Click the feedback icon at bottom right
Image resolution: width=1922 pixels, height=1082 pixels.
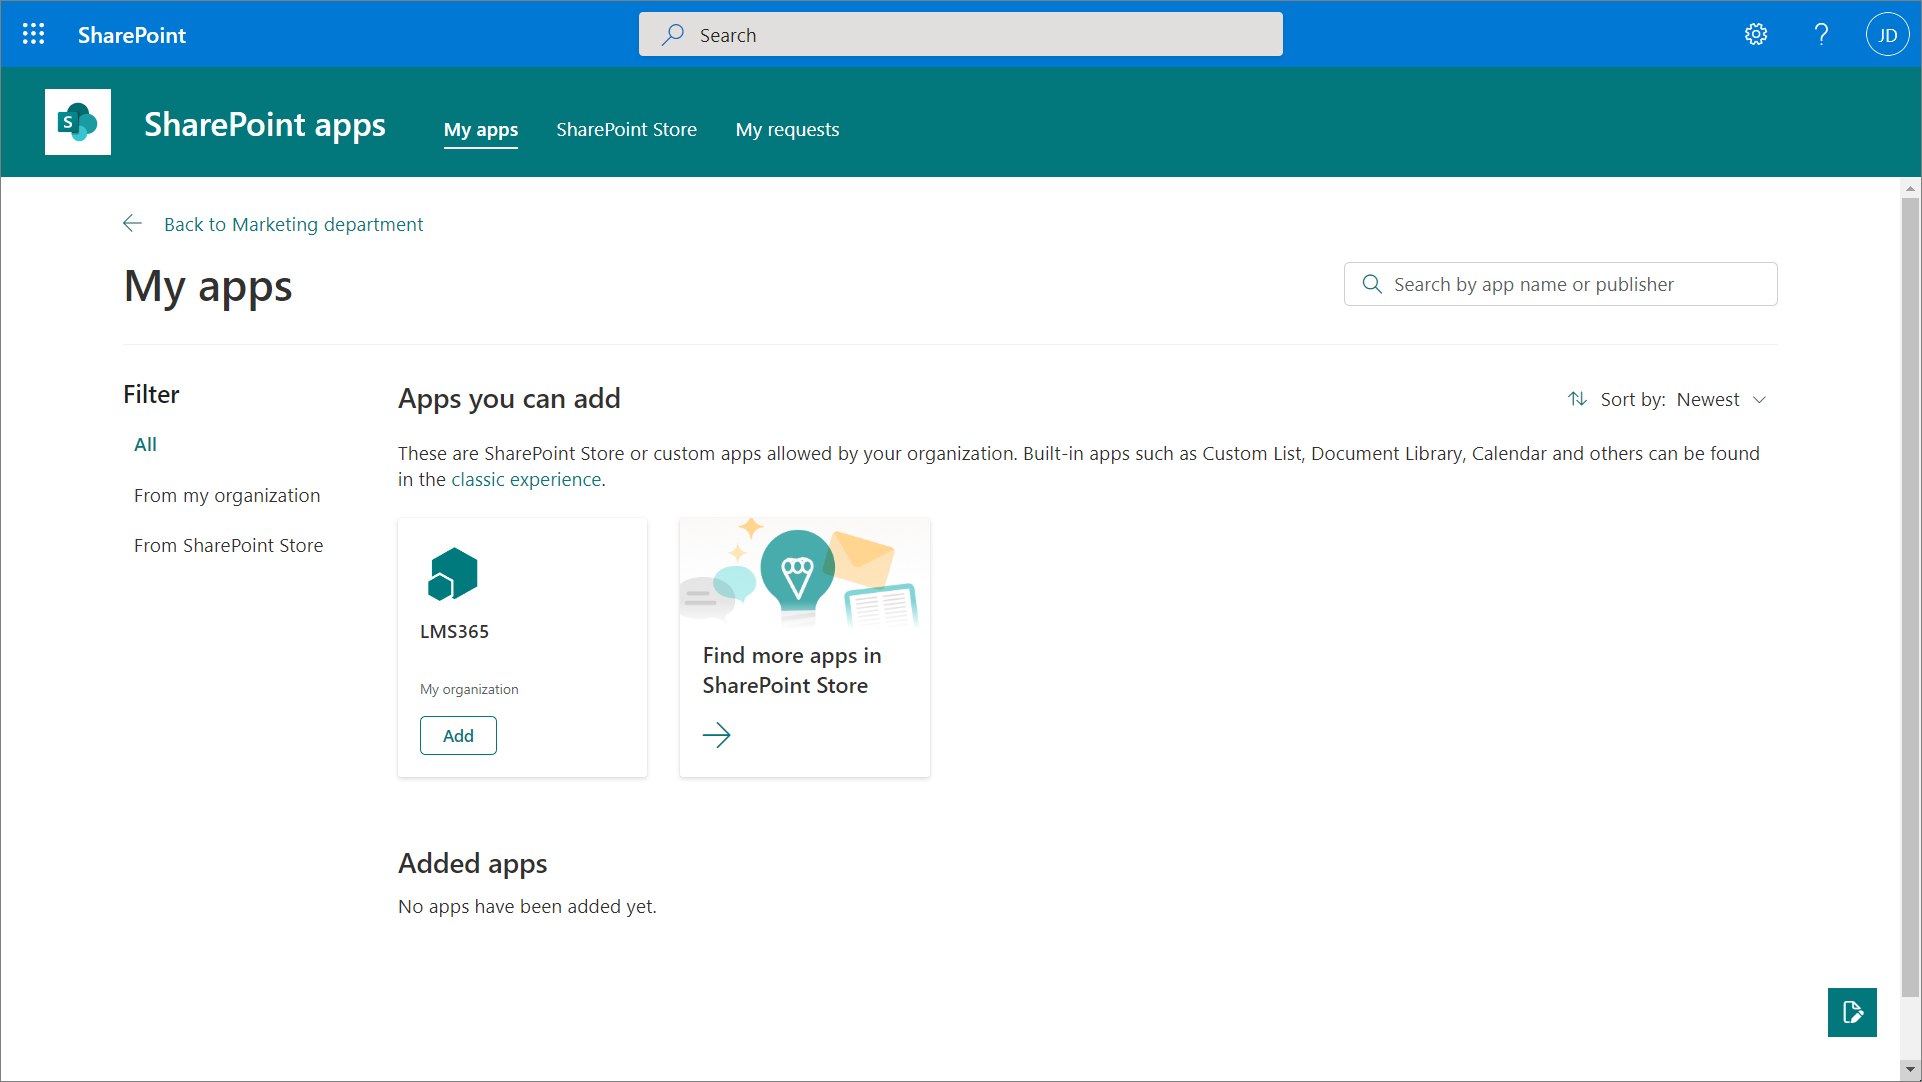1852,1012
